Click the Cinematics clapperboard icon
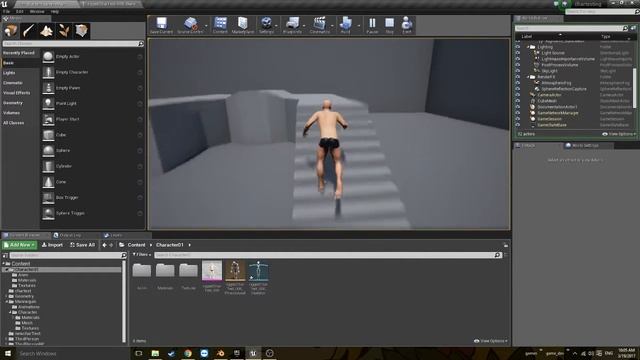The image size is (640, 360). pos(319,25)
